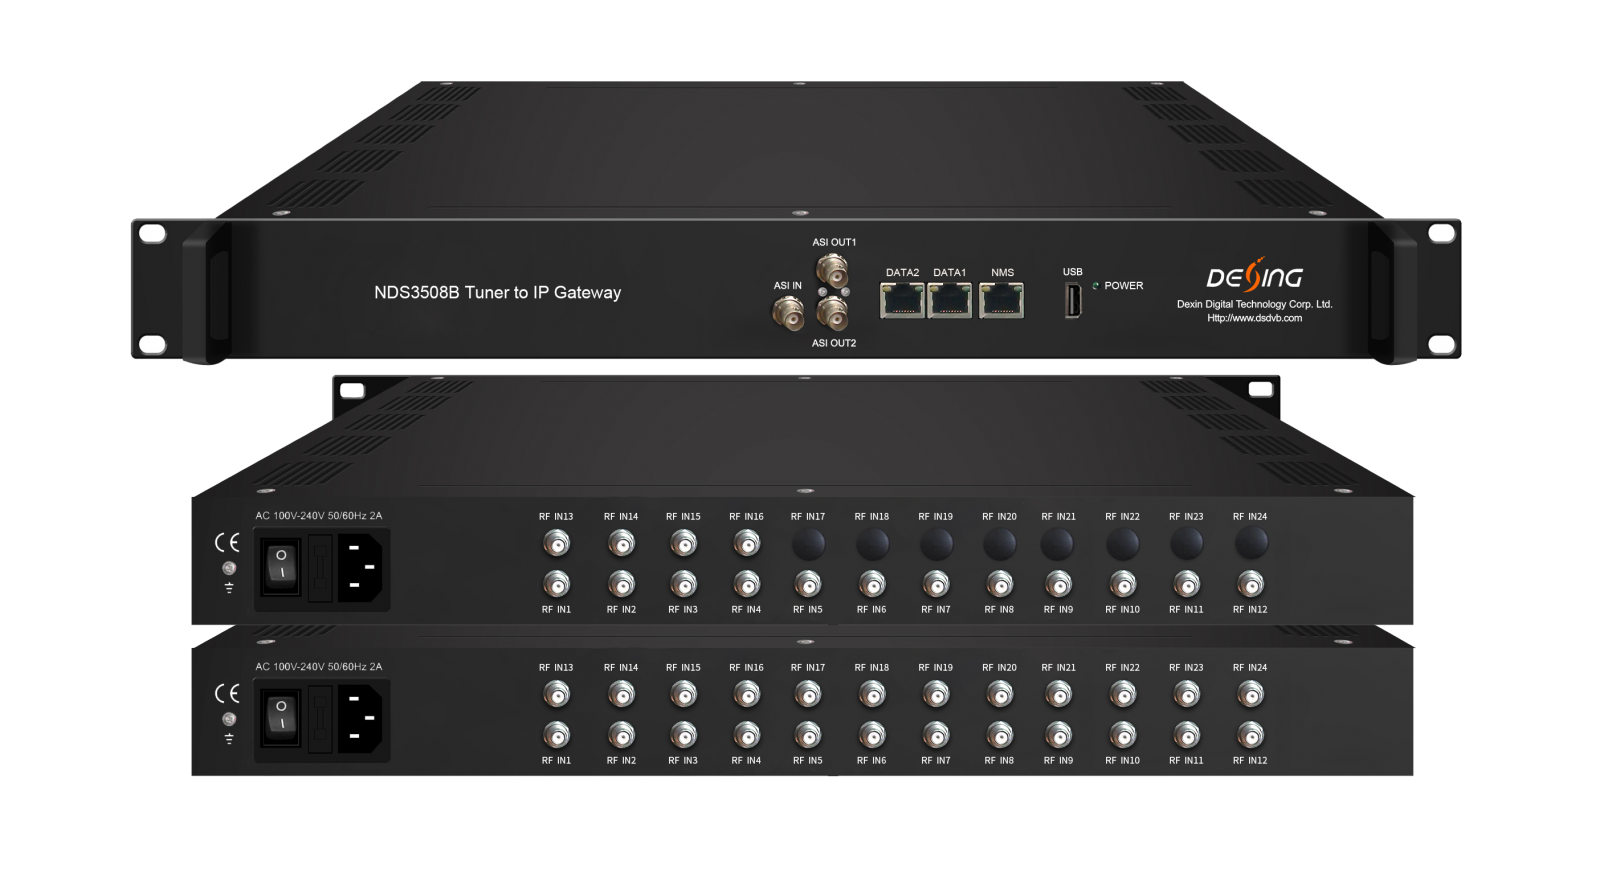
Task: Click the RF IN1 connector on bottom unit
Action: tap(556, 735)
